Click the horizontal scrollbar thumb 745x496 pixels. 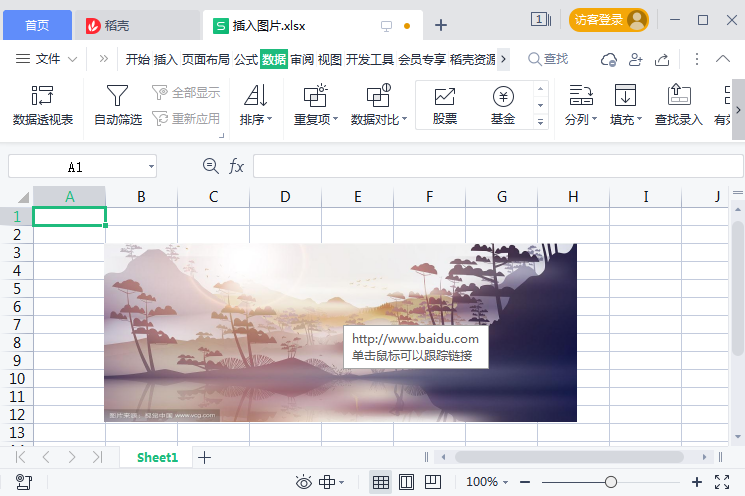click(569, 457)
